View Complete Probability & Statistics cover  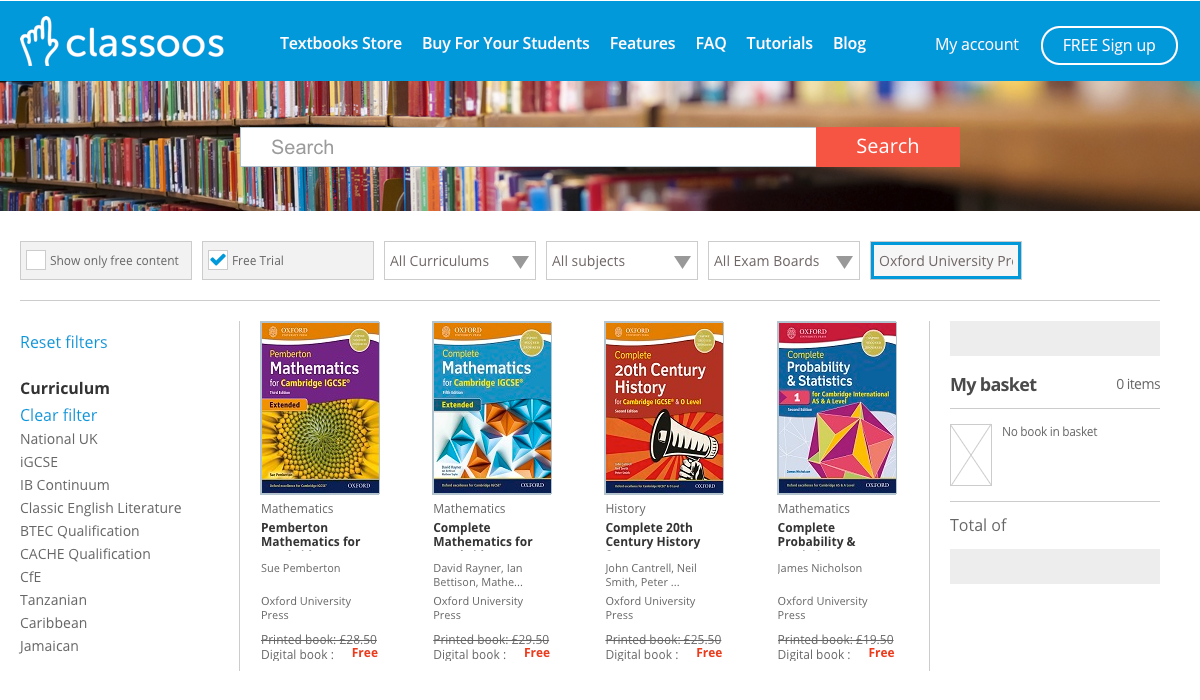pos(837,408)
